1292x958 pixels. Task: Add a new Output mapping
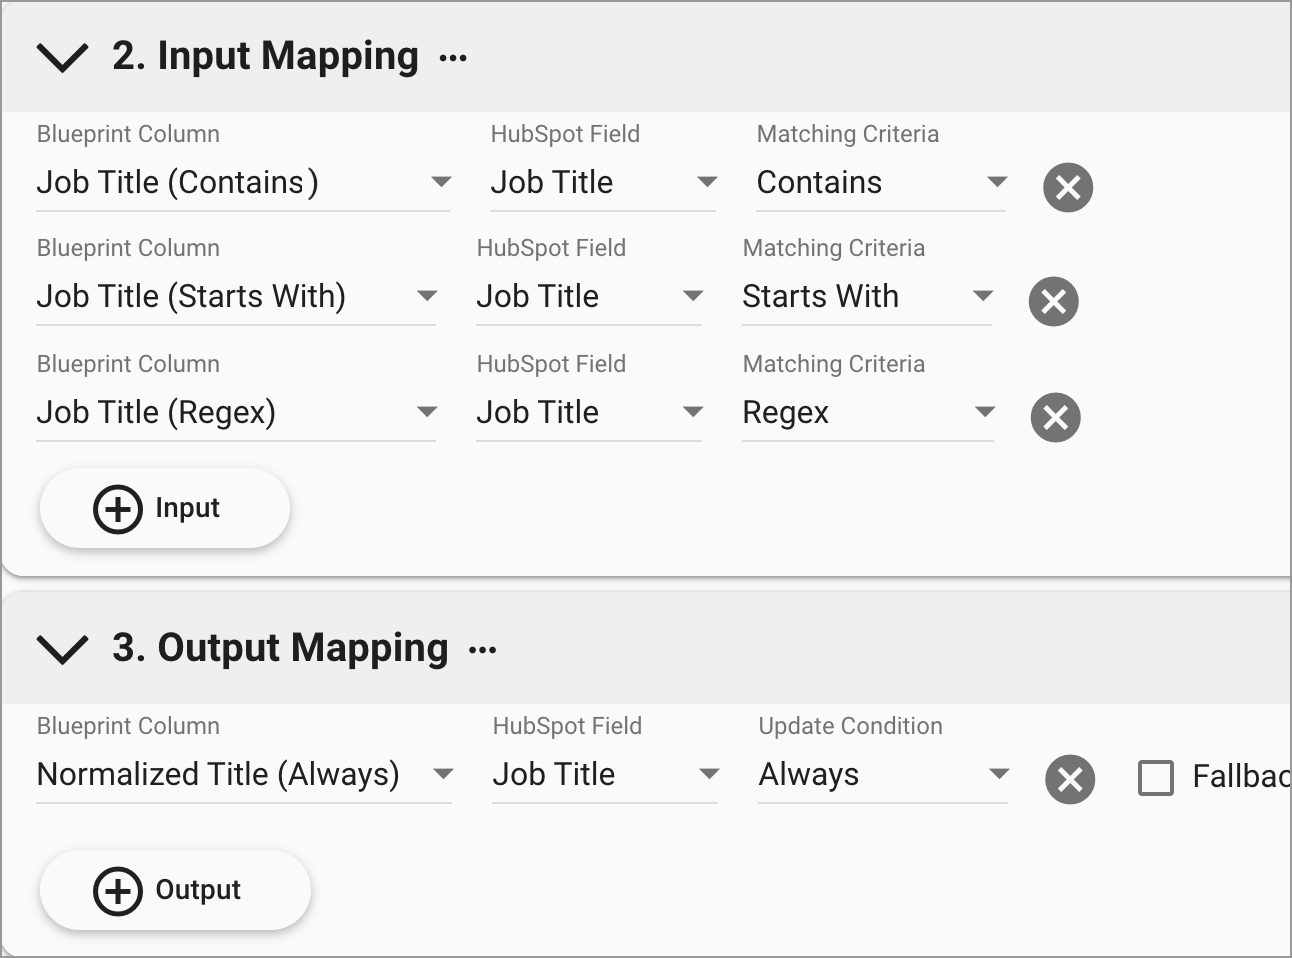tap(176, 890)
